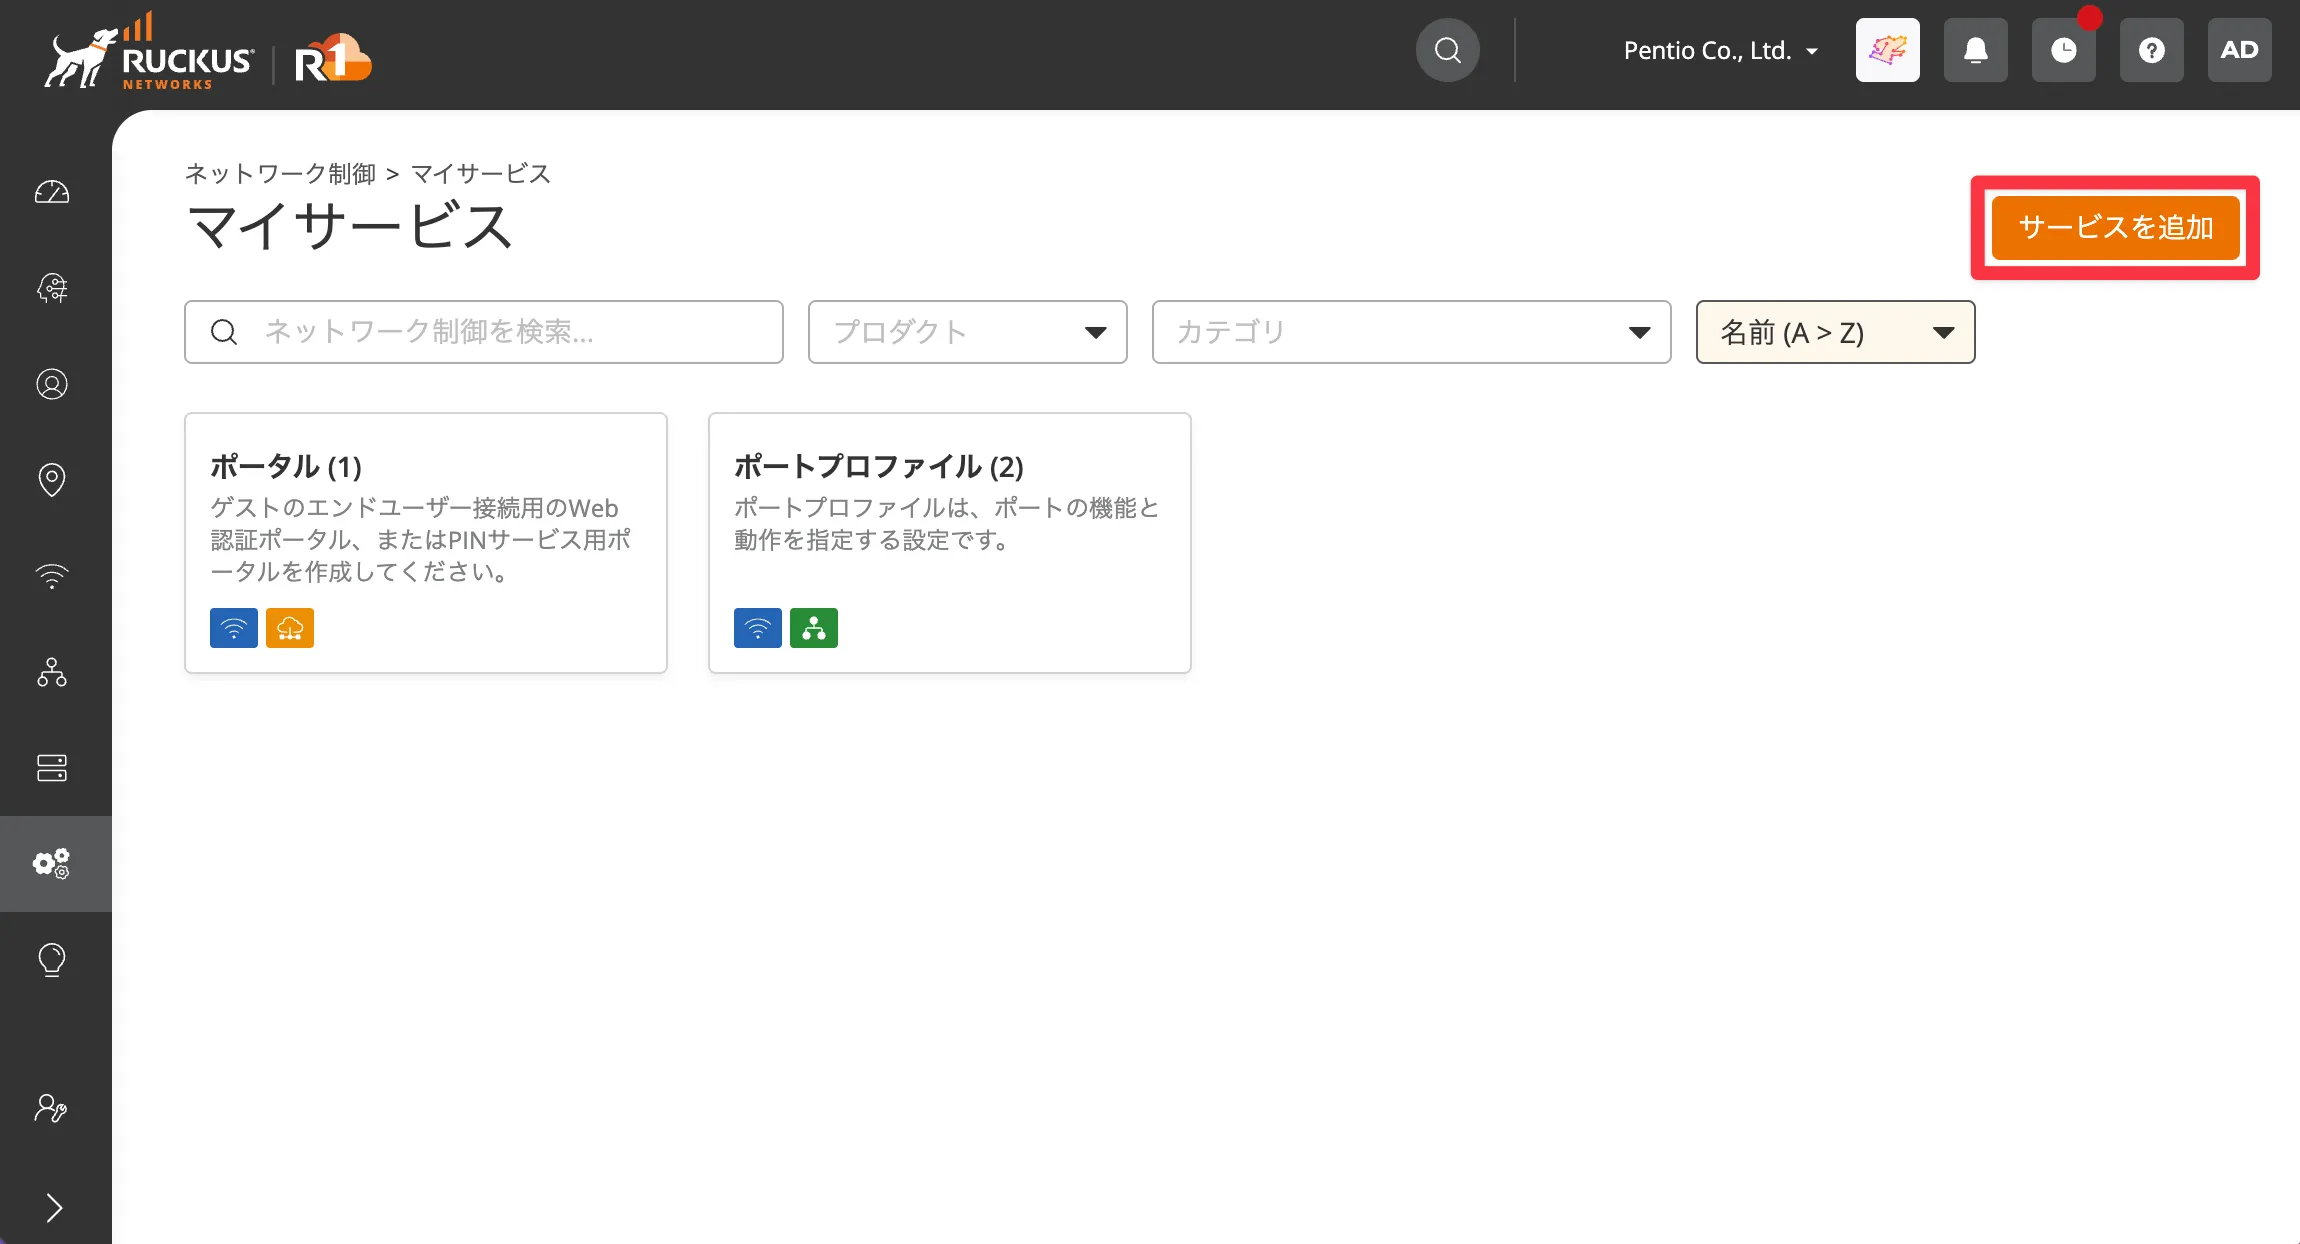Open the colorful map icon in header
Image resolution: width=2300 pixels, height=1244 pixels.
point(1888,50)
